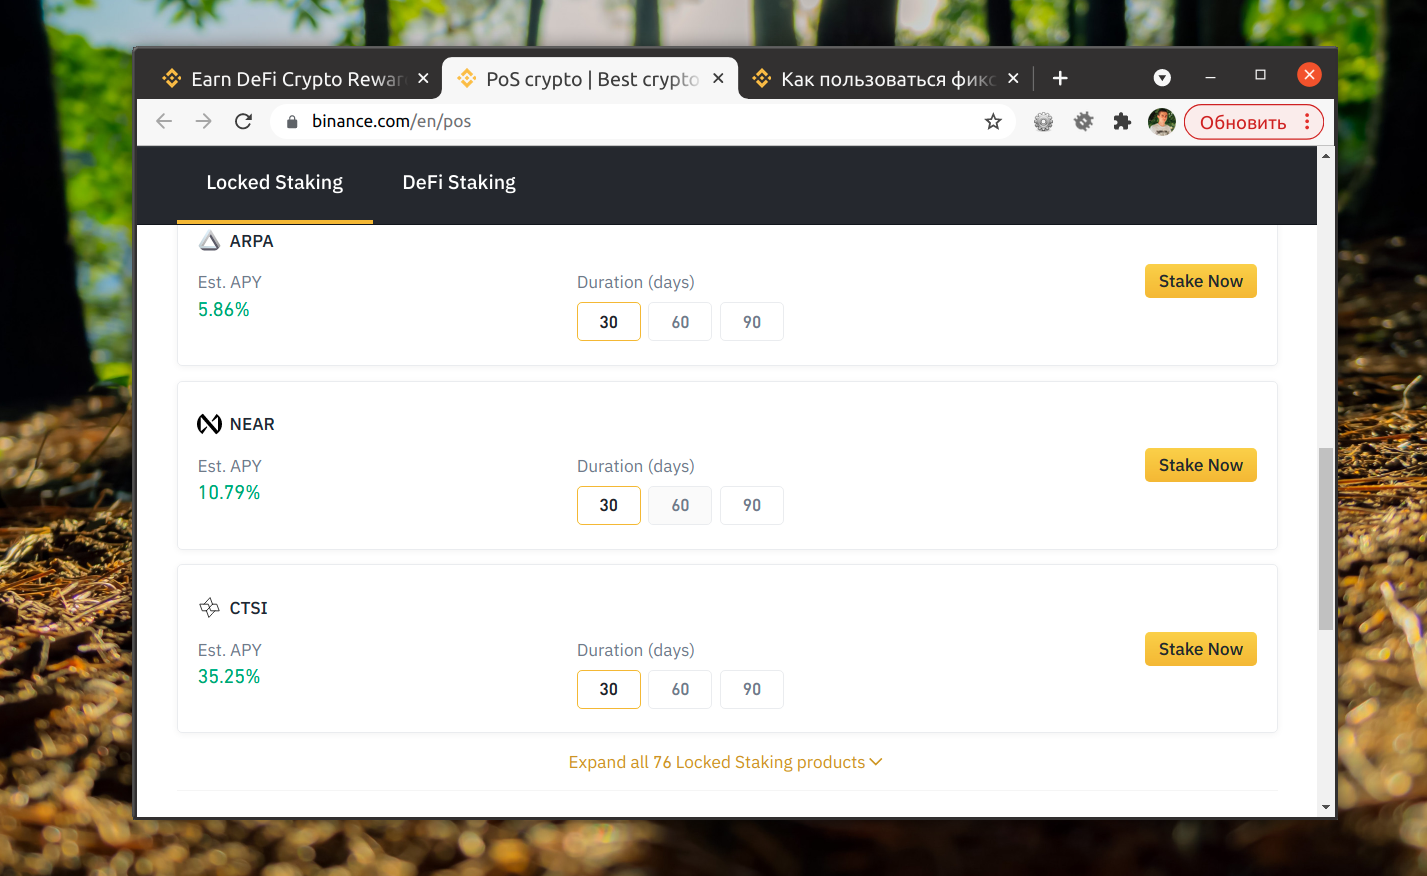Reload the page with the refresh icon
Screen dimensions: 1427x876
click(x=243, y=121)
